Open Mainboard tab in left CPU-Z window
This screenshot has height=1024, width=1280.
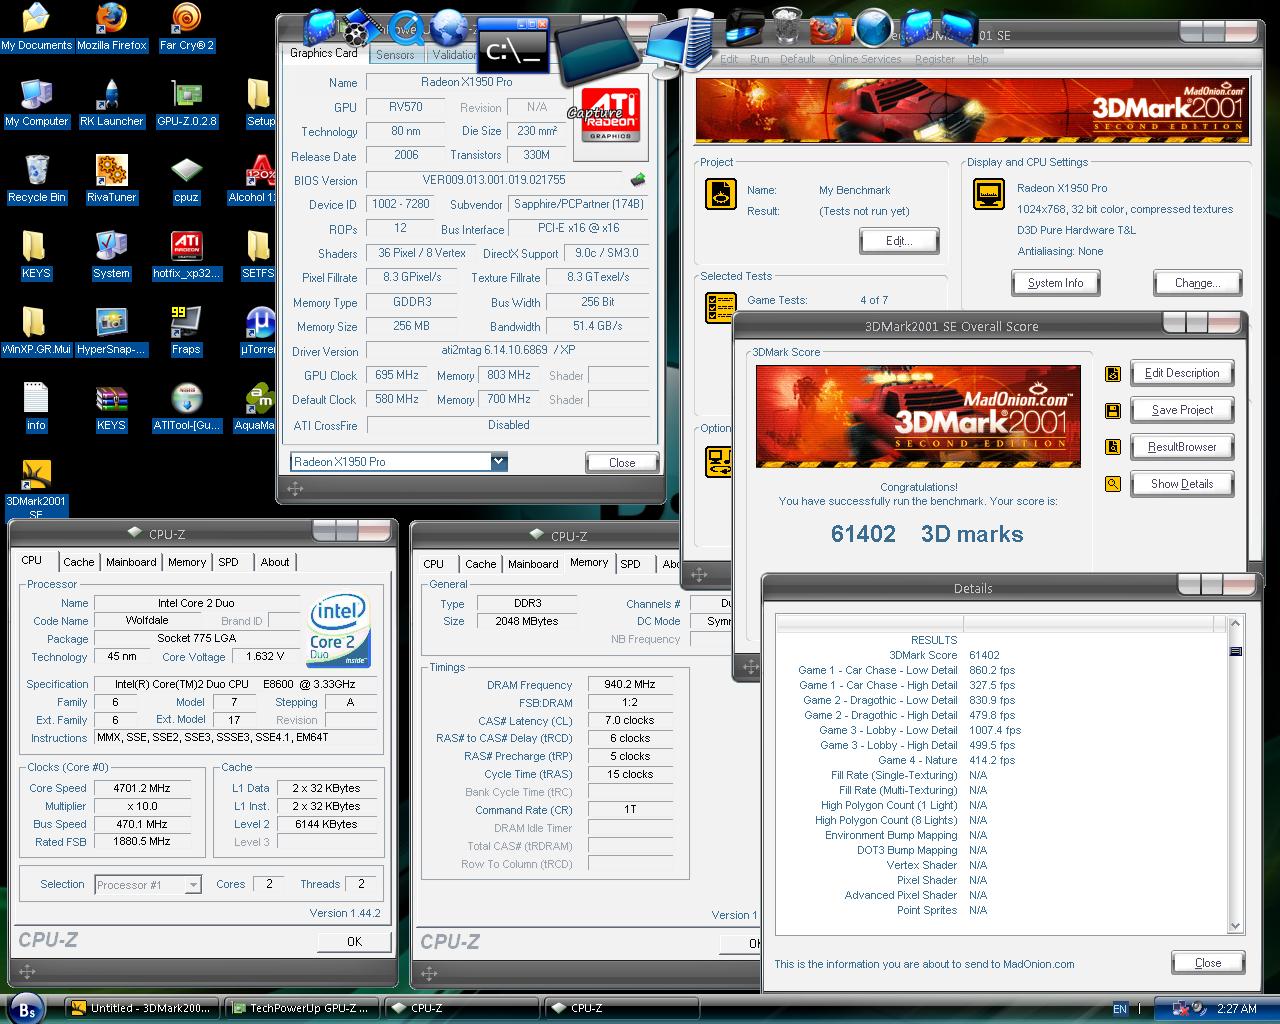131,562
